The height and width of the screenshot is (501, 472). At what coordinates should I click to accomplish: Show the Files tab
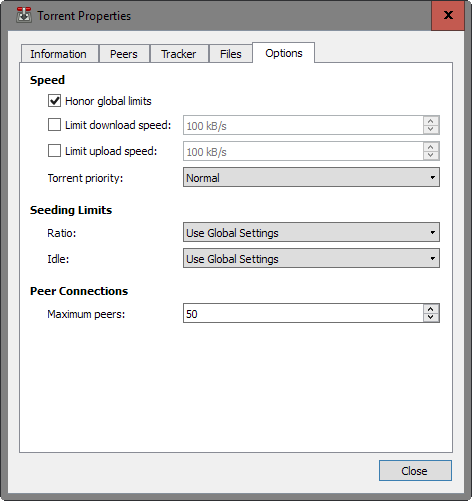[x=230, y=54]
